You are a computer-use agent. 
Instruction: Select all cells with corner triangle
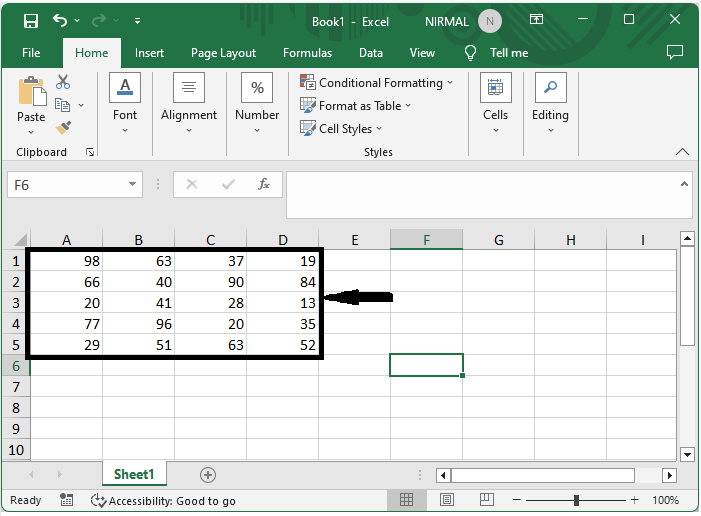coord(20,240)
